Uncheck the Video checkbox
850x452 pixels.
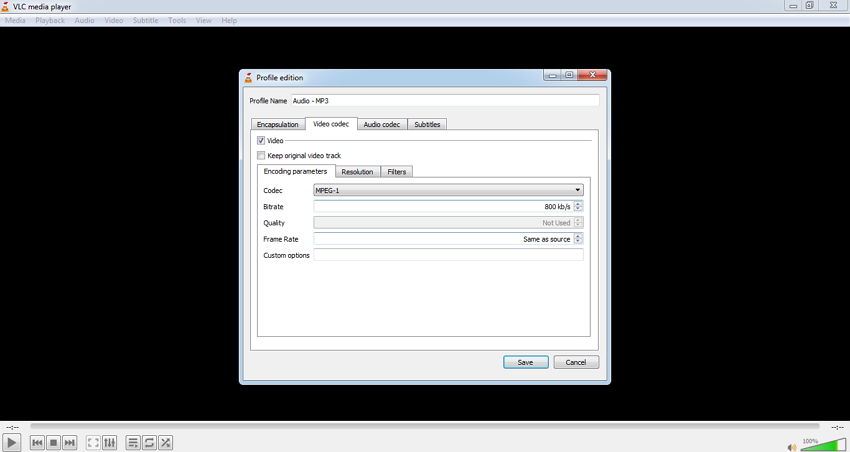(x=261, y=140)
